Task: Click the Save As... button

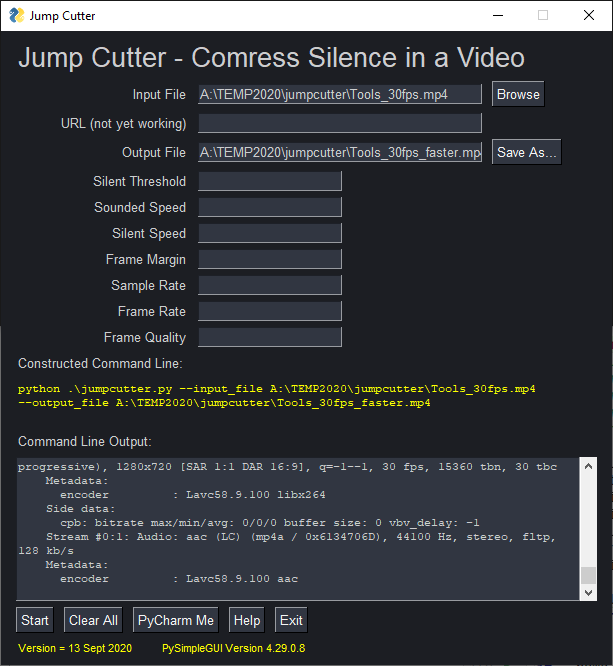Action: click(527, 153)
